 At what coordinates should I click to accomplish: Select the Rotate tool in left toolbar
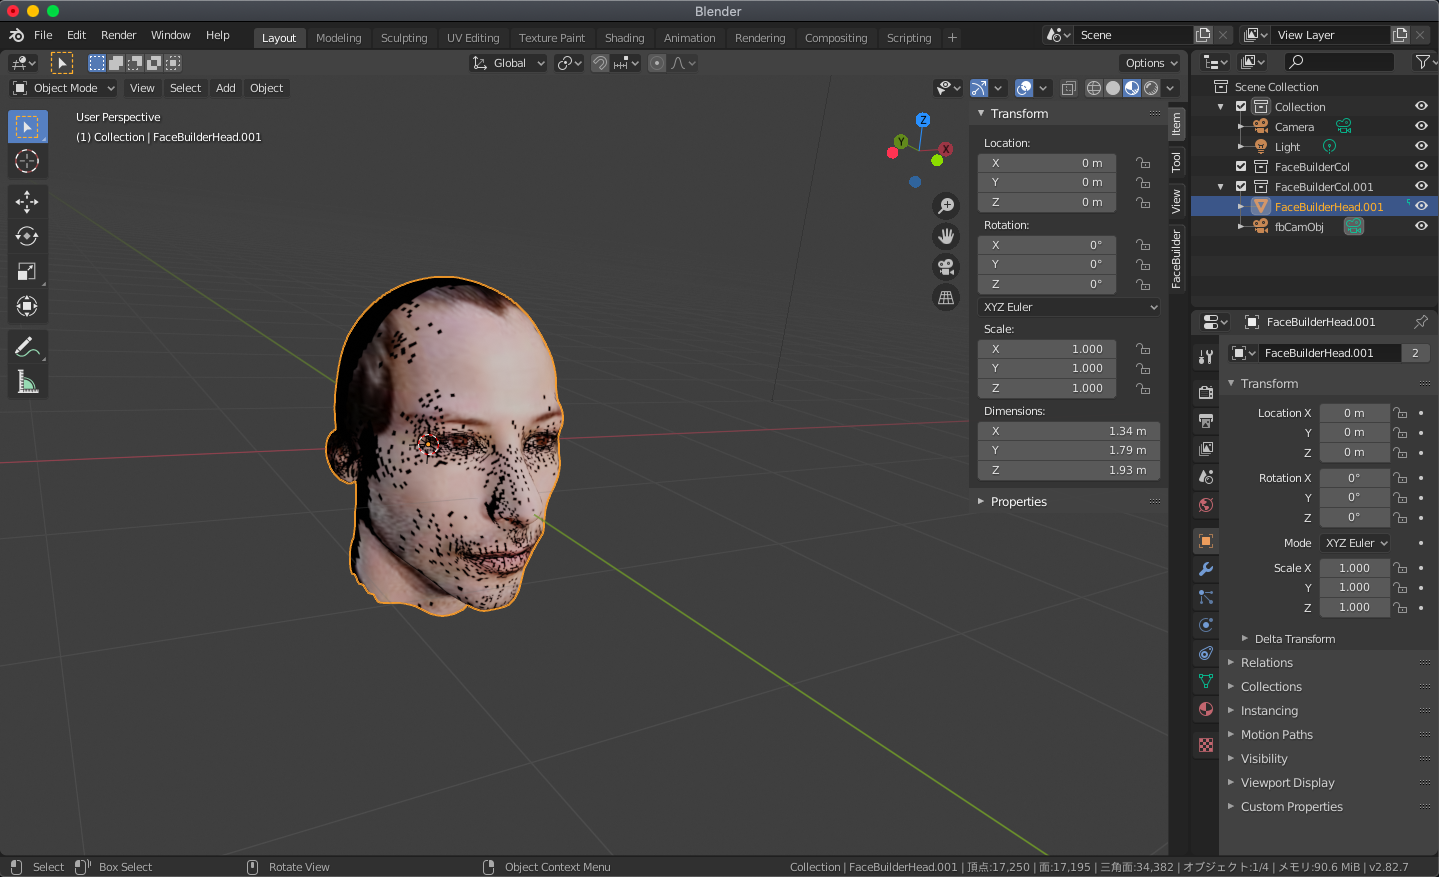pyautogui.click(x=27, y=236)
